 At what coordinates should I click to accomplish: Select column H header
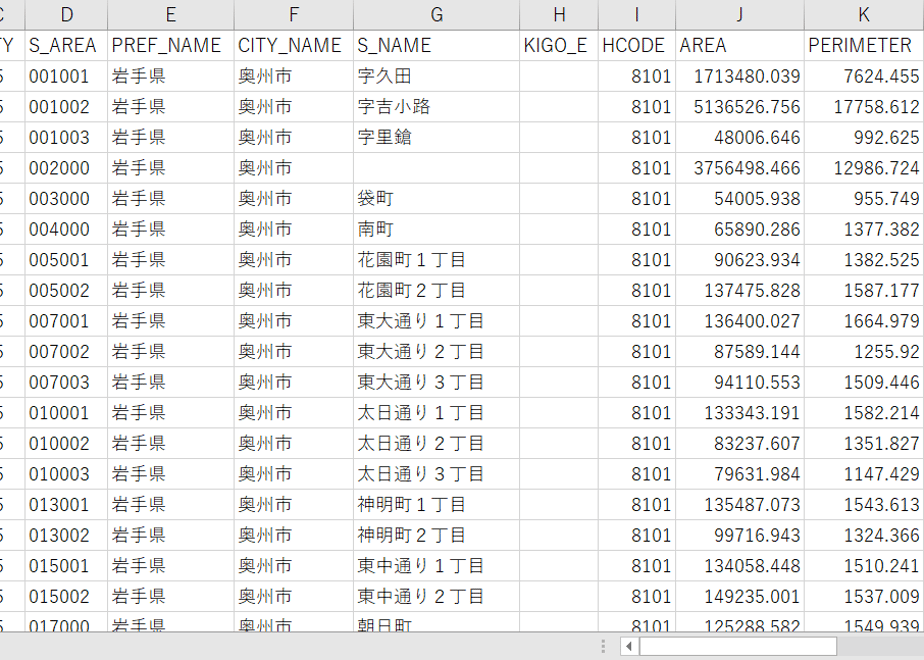click(559, 15)
